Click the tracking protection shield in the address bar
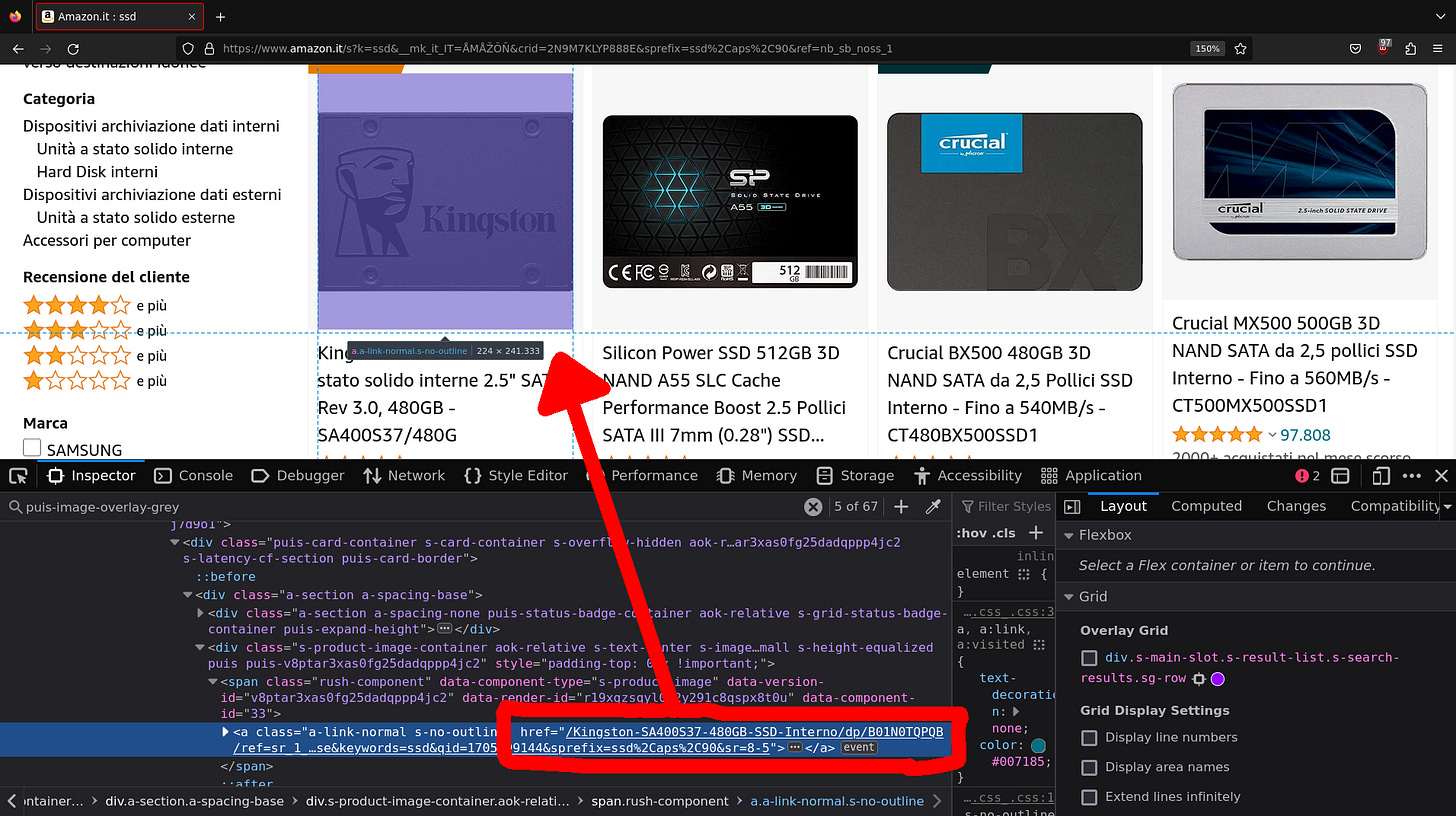This screenshot has height=816, width=1456. (189, 48)
